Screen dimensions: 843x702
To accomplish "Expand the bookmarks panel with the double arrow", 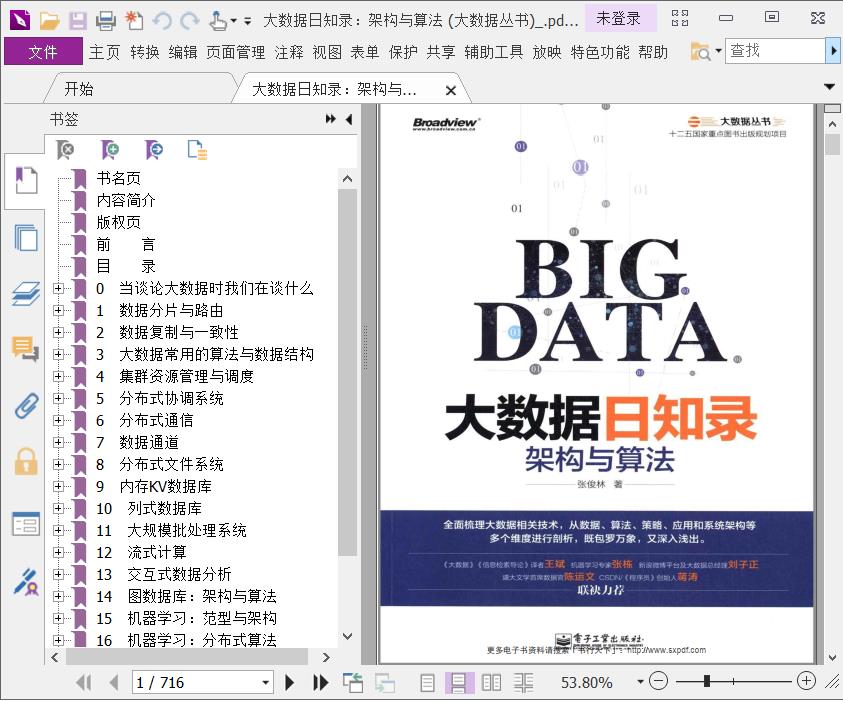I will (x=331, y=119).
